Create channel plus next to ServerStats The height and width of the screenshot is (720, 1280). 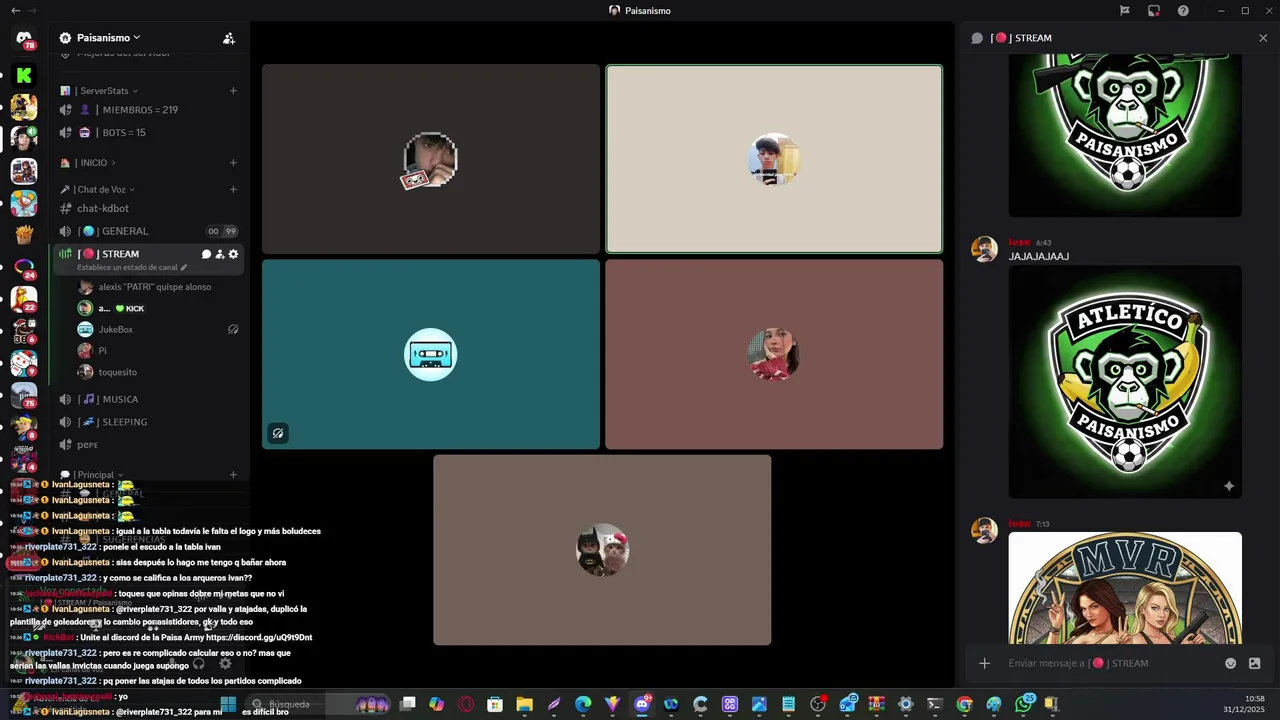[x=233, y=91]
